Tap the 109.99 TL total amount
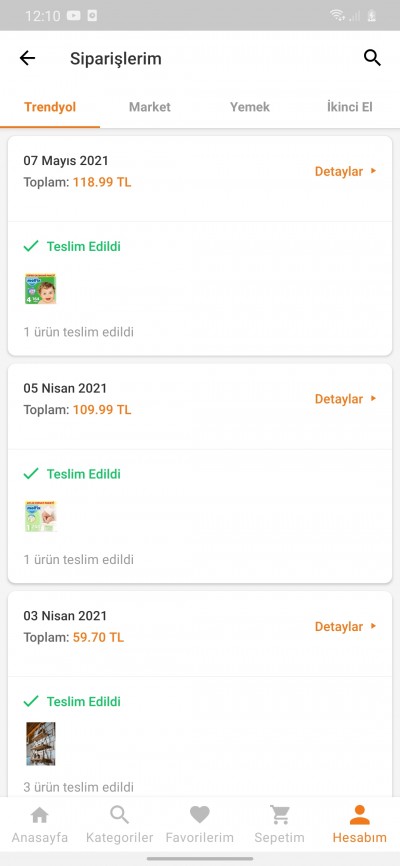The height and width of the screenshot is (866, 400). (102, 410)
